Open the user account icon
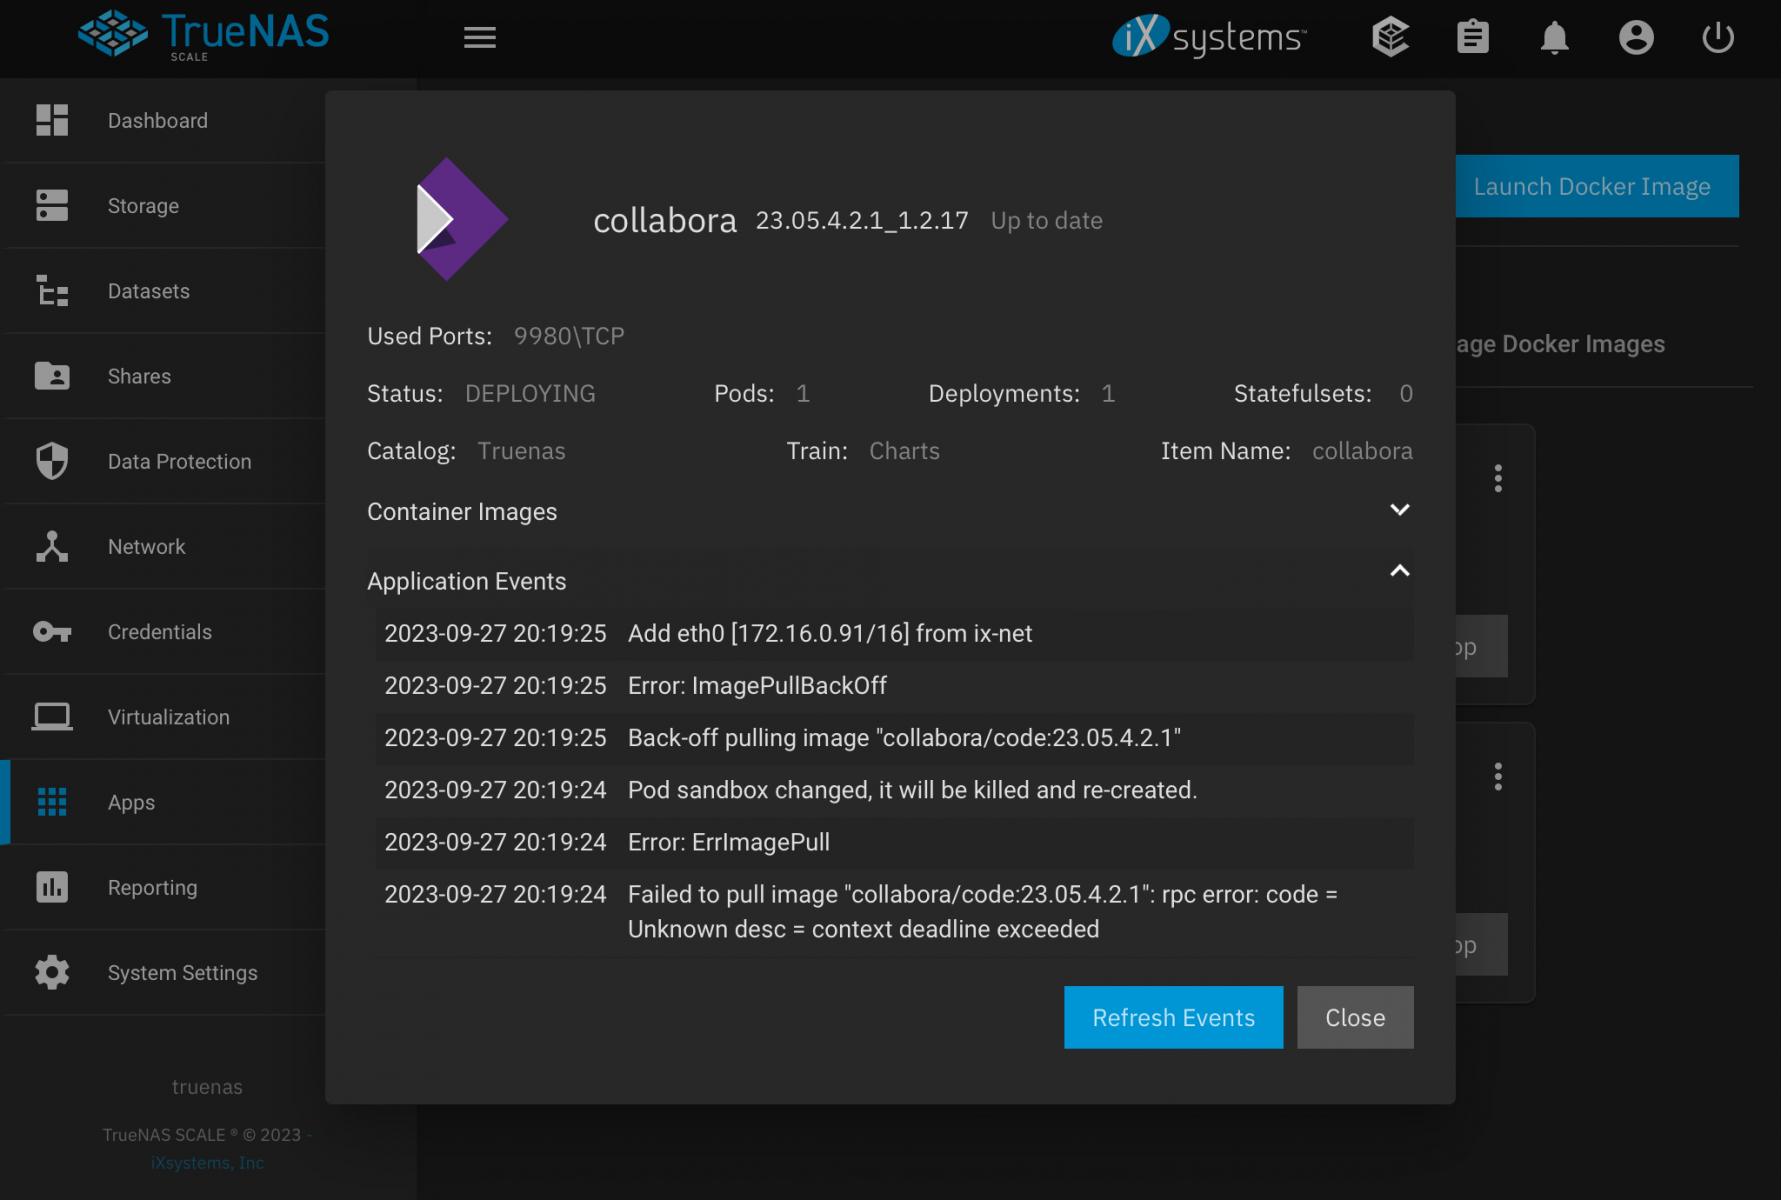Screen dimensions: 1781x1200 coord(1637,38)
